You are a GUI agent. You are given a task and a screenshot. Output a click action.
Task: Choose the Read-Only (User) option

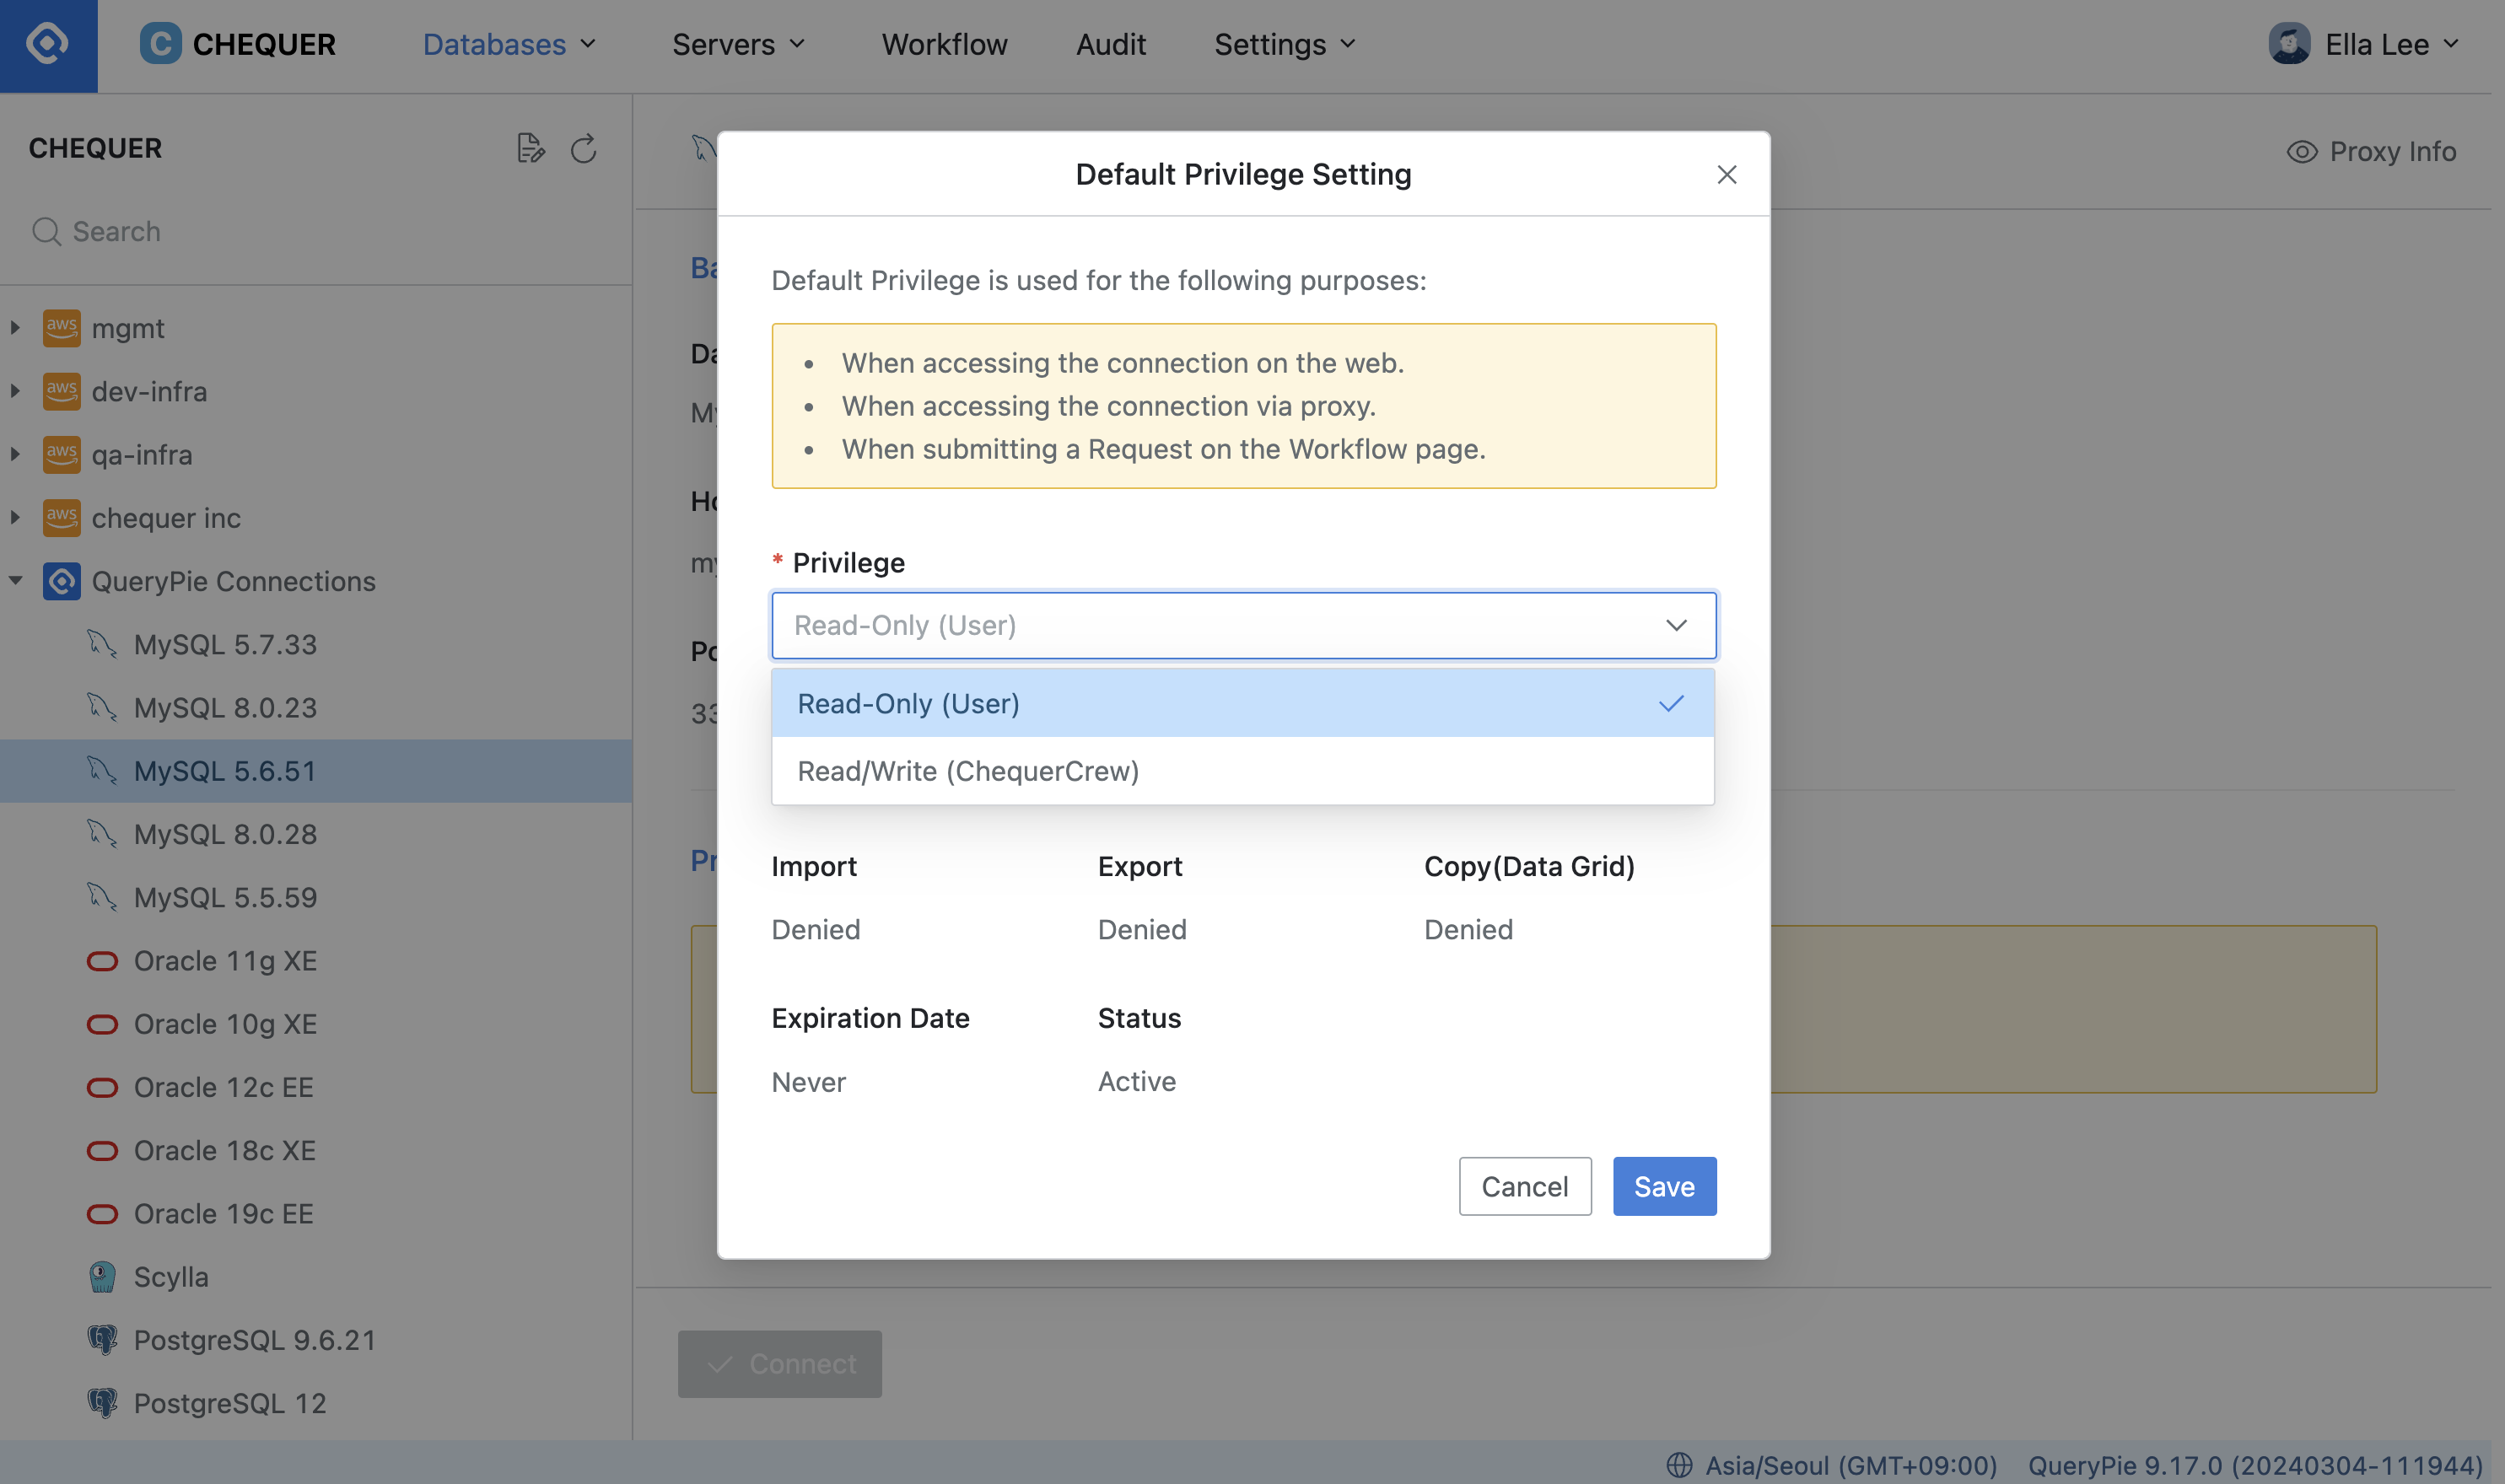coord(1242,704)
